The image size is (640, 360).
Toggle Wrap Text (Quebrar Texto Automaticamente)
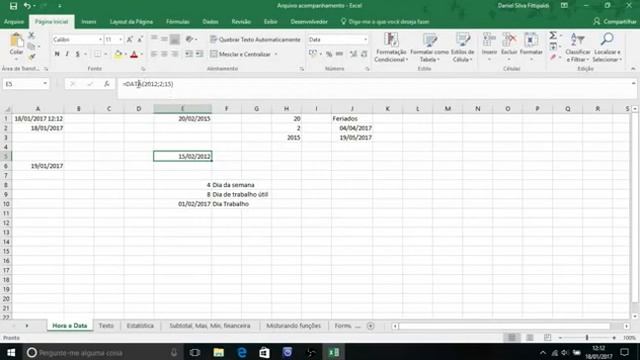coord(255,40)
